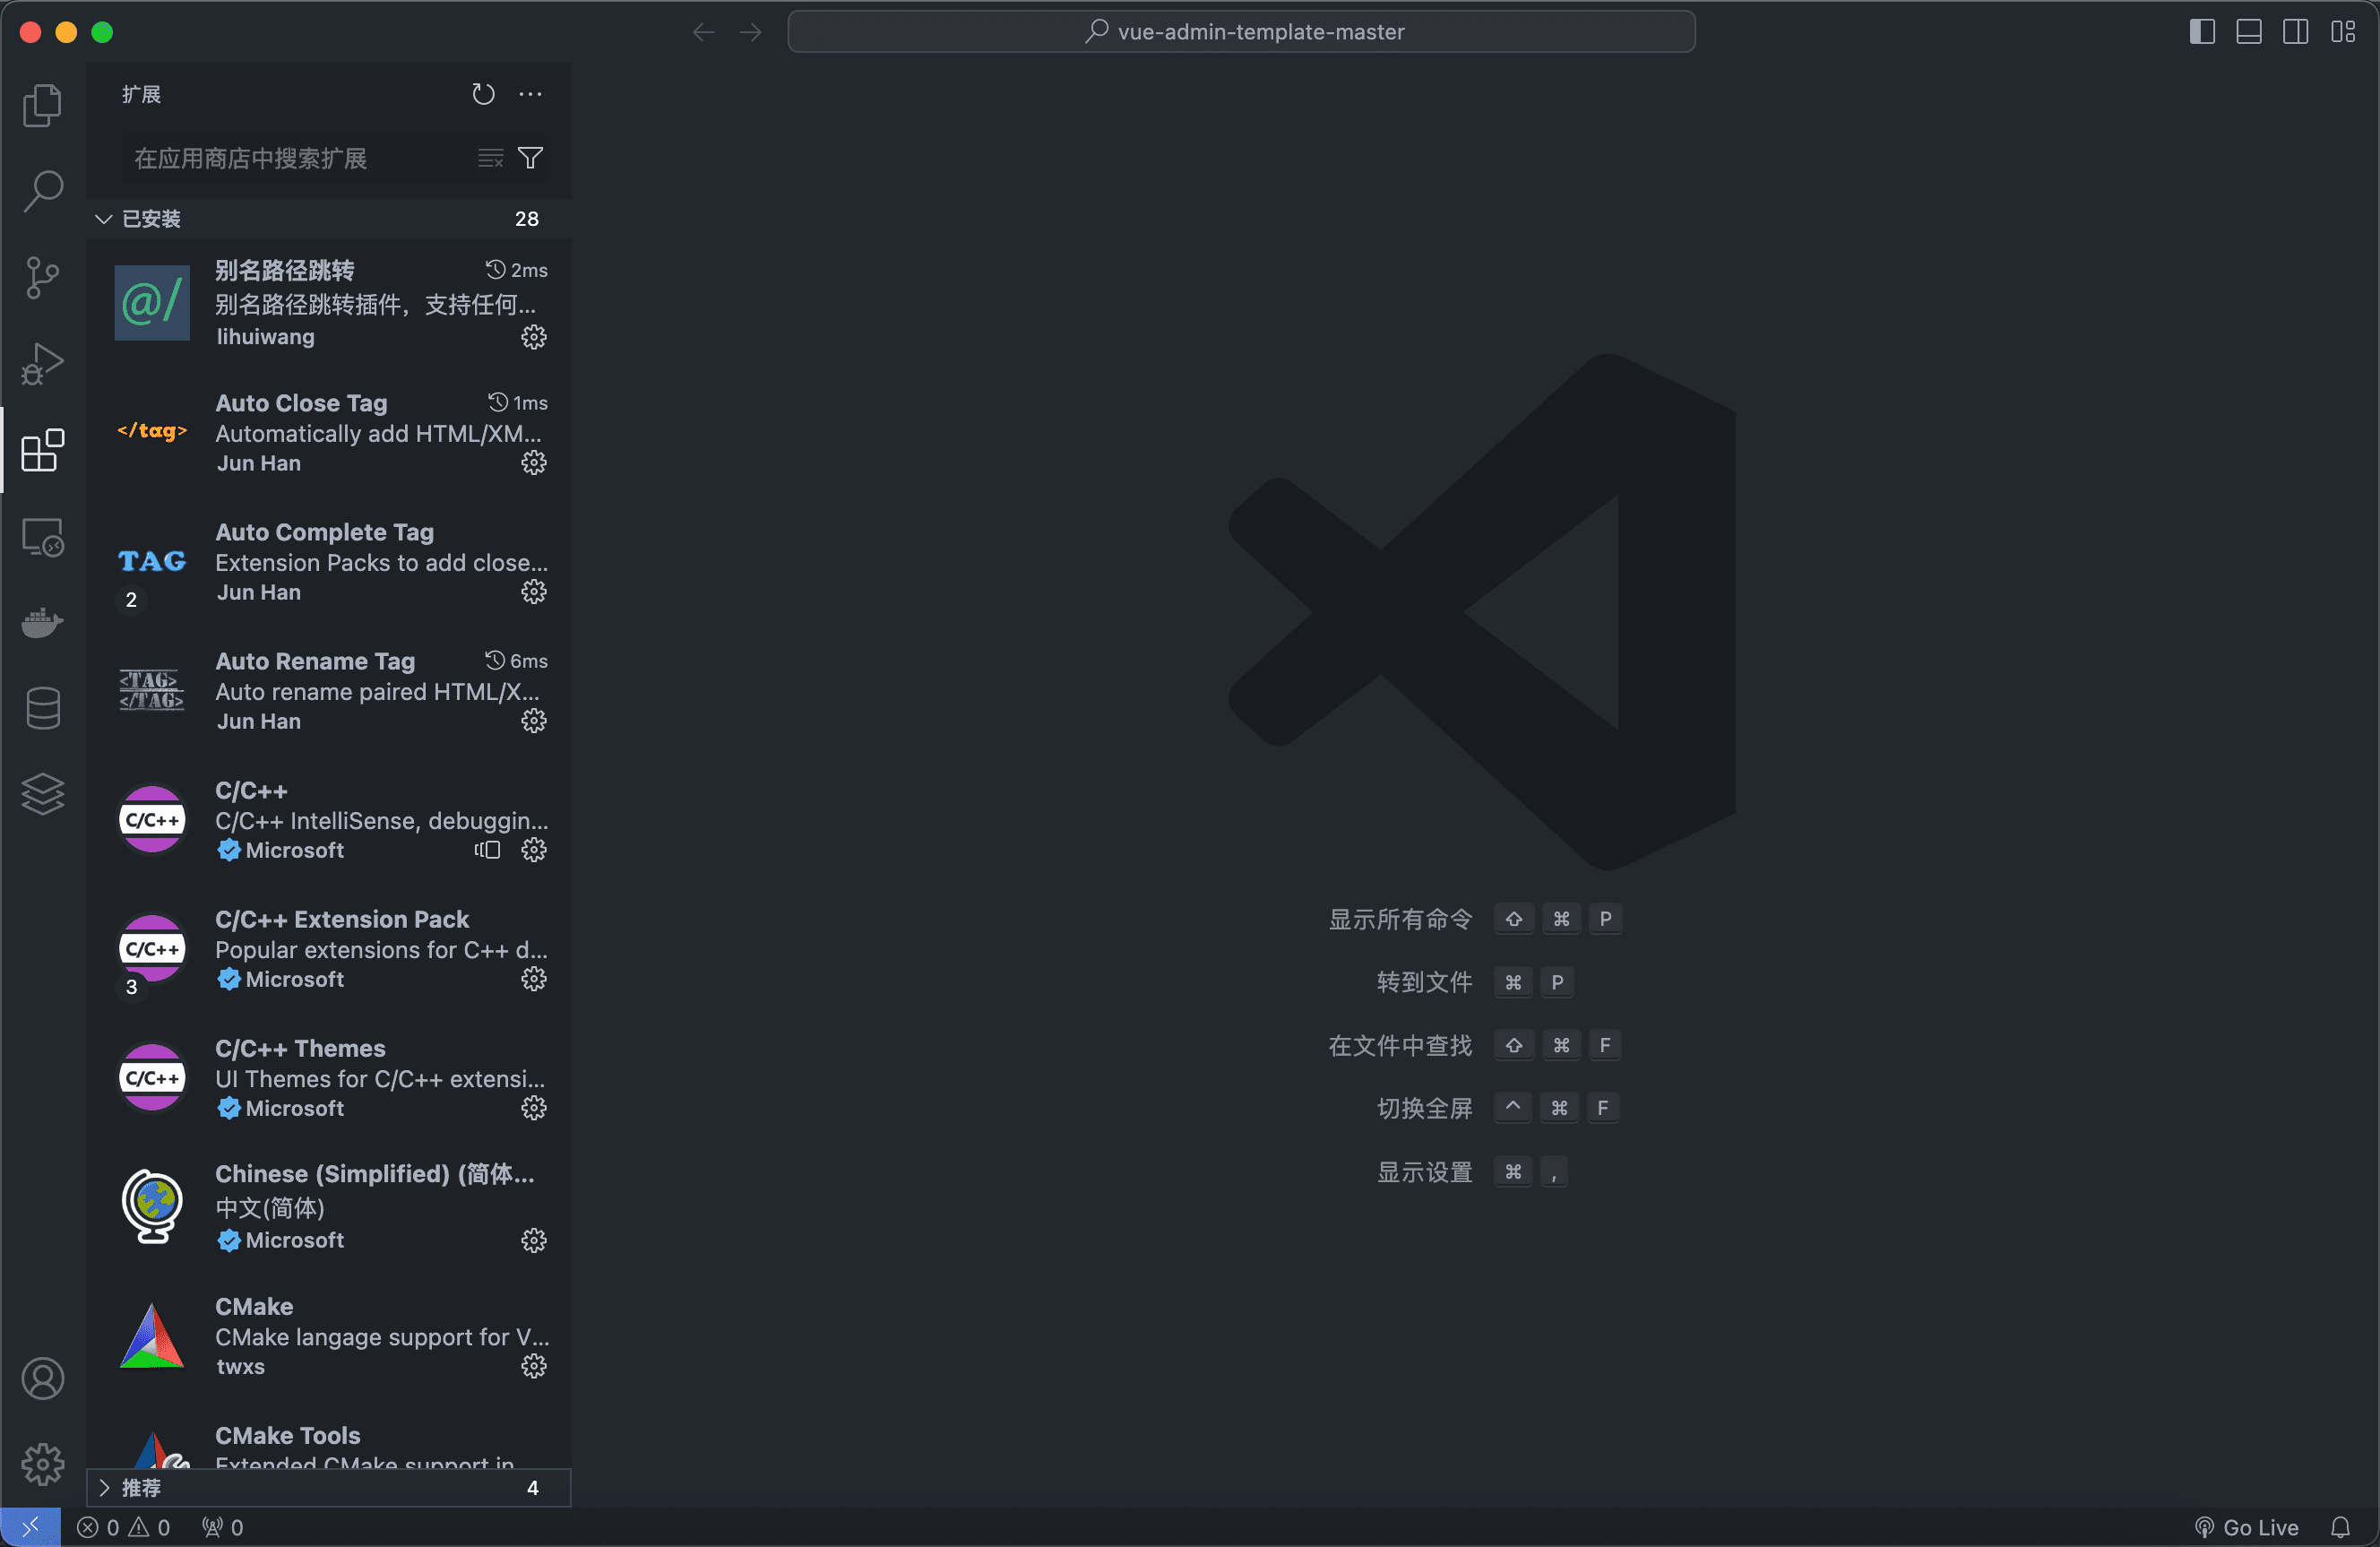Refresh the extensions list
This screenshot has height=1547, width=2380.
tap(483, 94)
